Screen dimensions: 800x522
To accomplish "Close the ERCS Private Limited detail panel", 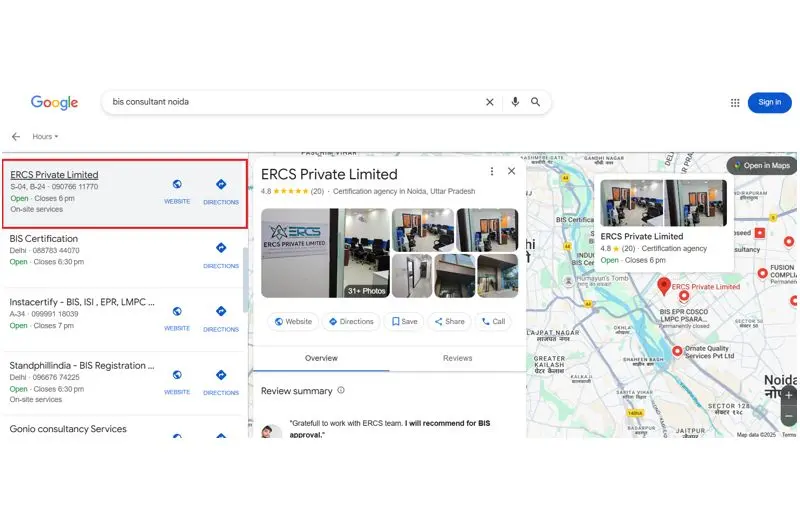I will coord(511,171).
